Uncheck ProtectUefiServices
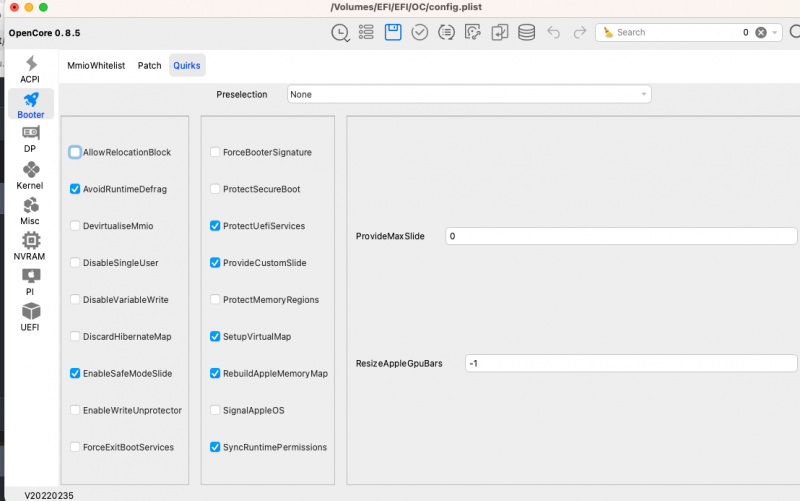Viewport: 800px width, 501px height. (215, 226)
